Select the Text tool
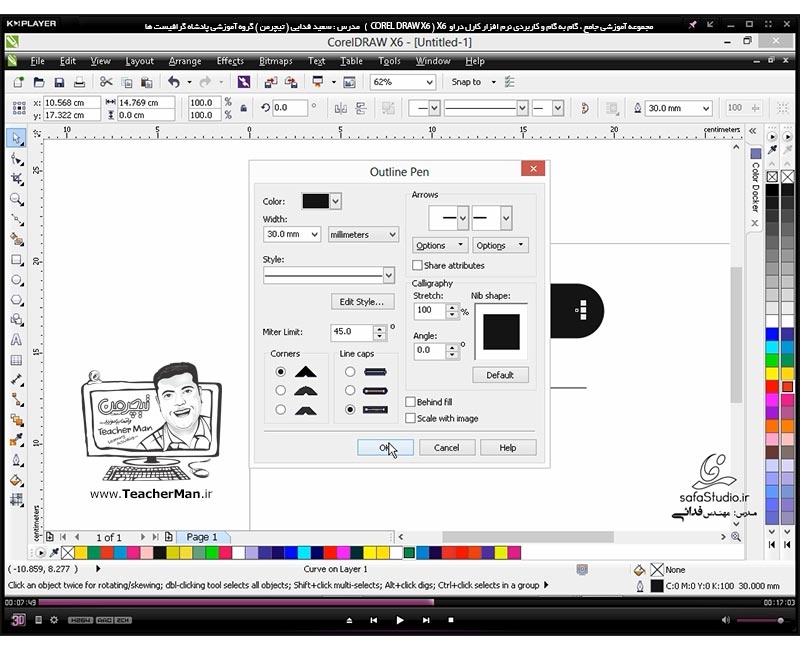 [16, 340]
